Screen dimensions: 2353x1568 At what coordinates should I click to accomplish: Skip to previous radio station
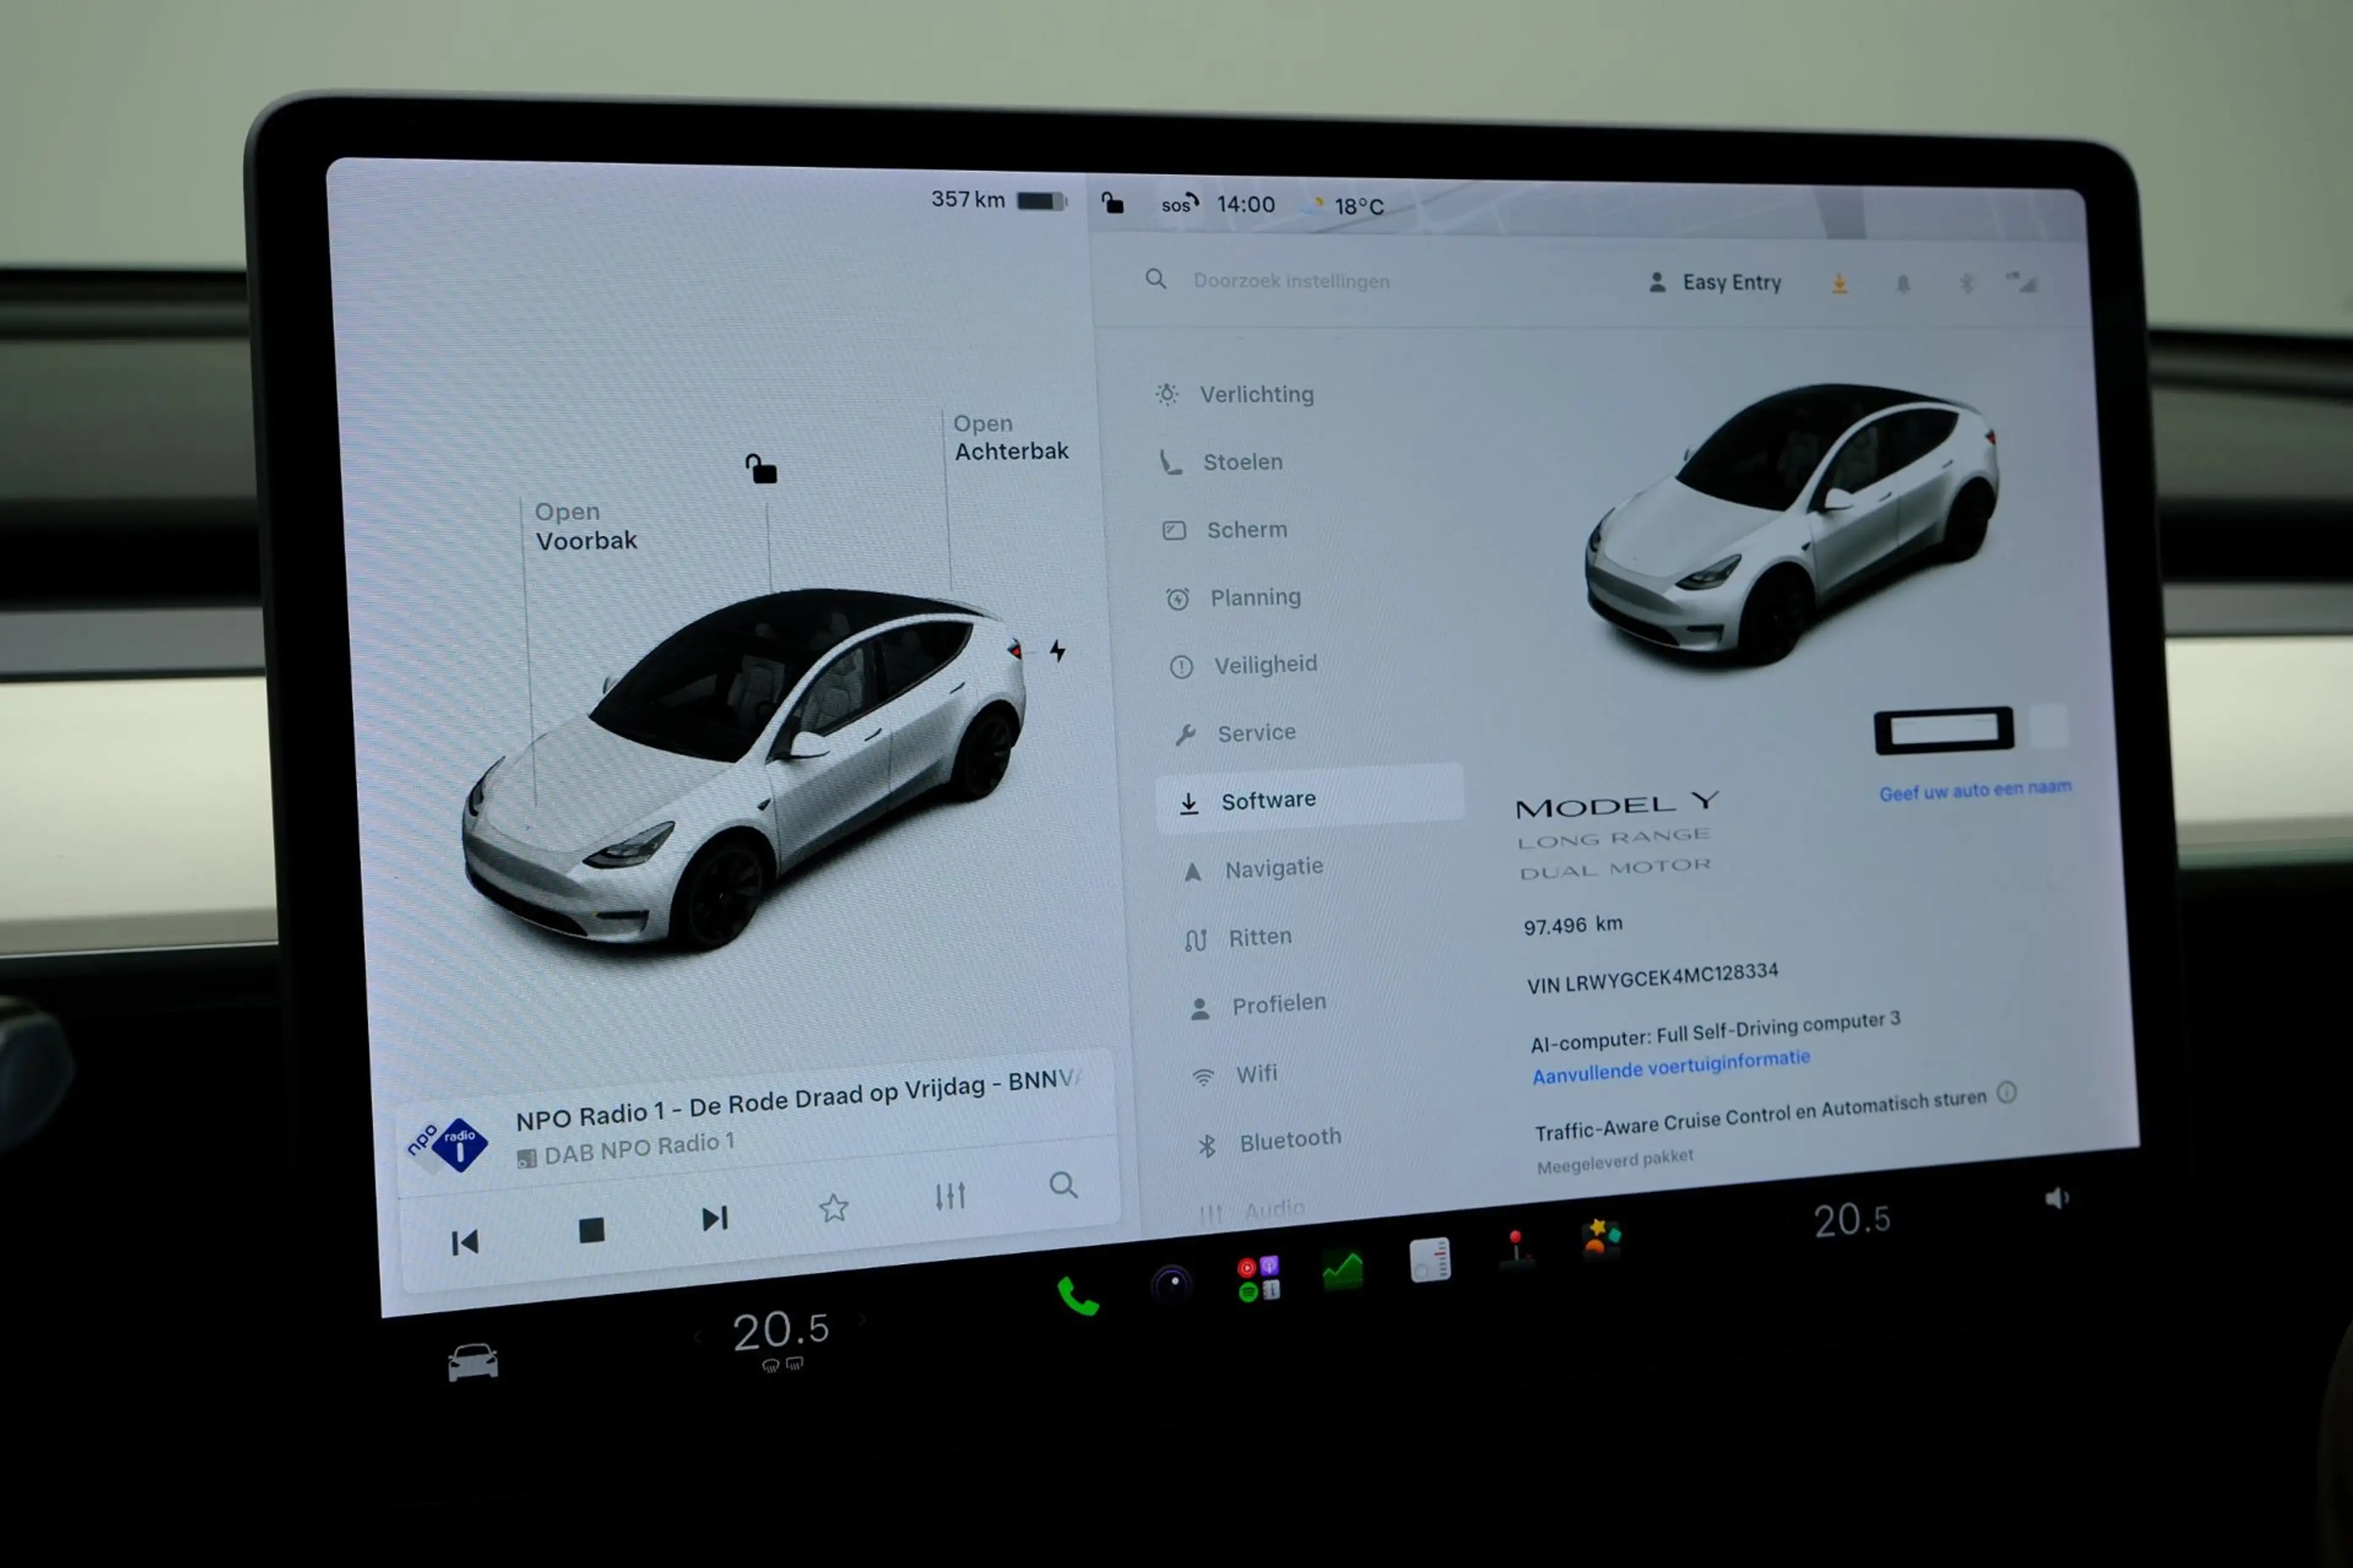click(x=464, y=1243)
